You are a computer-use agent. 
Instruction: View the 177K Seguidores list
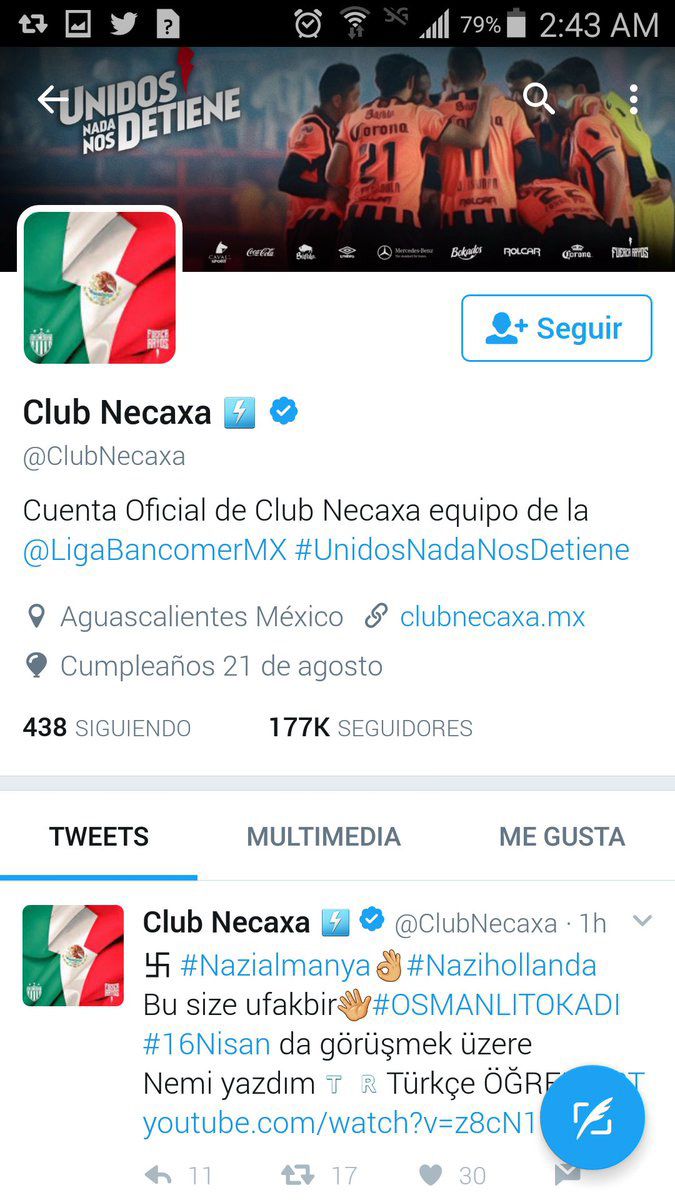(370, 728)
